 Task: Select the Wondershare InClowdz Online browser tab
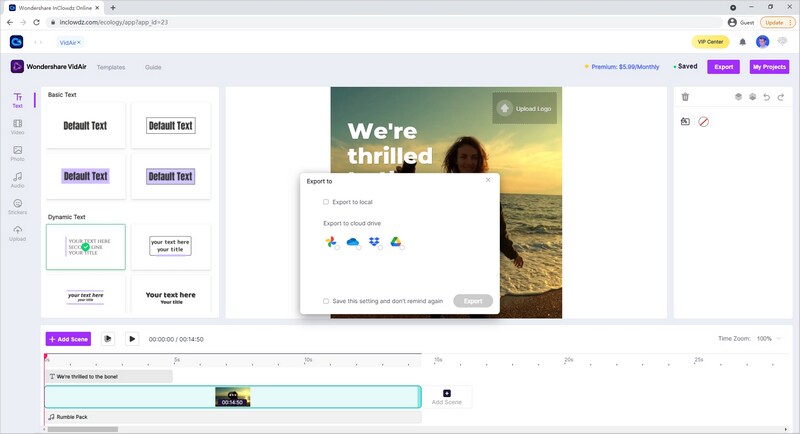(x=55, y=8)
